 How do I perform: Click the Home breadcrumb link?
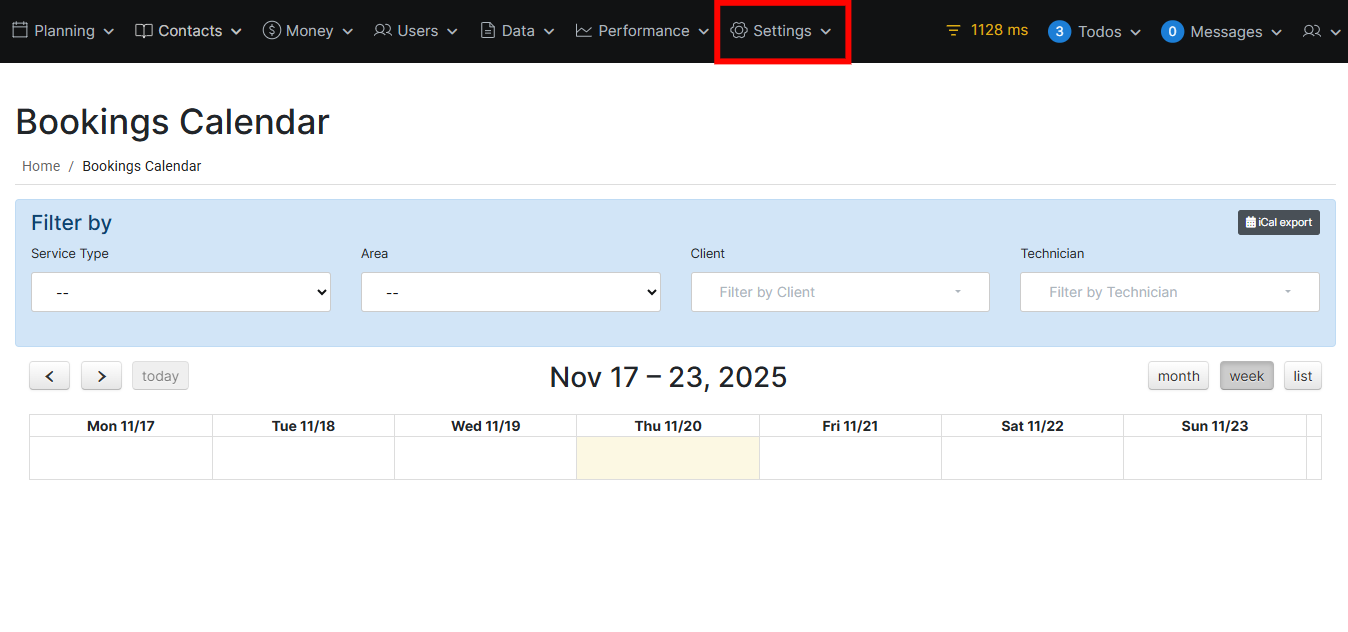click(x=41, y=166)
